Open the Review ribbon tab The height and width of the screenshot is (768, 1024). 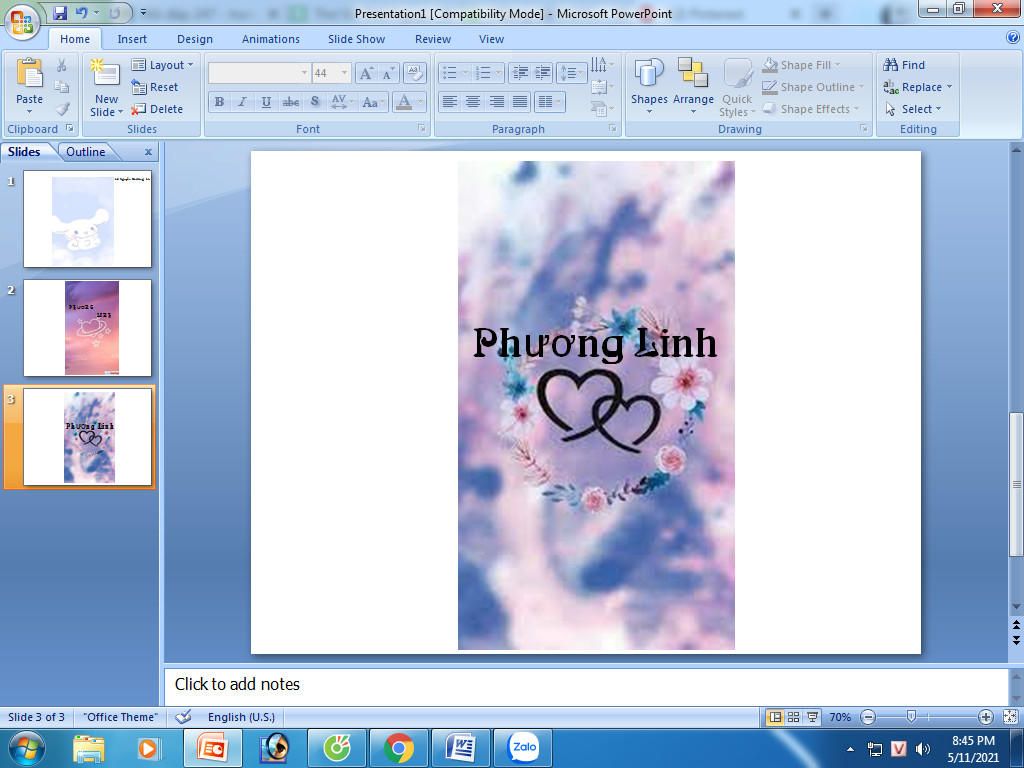coord(433,39)
